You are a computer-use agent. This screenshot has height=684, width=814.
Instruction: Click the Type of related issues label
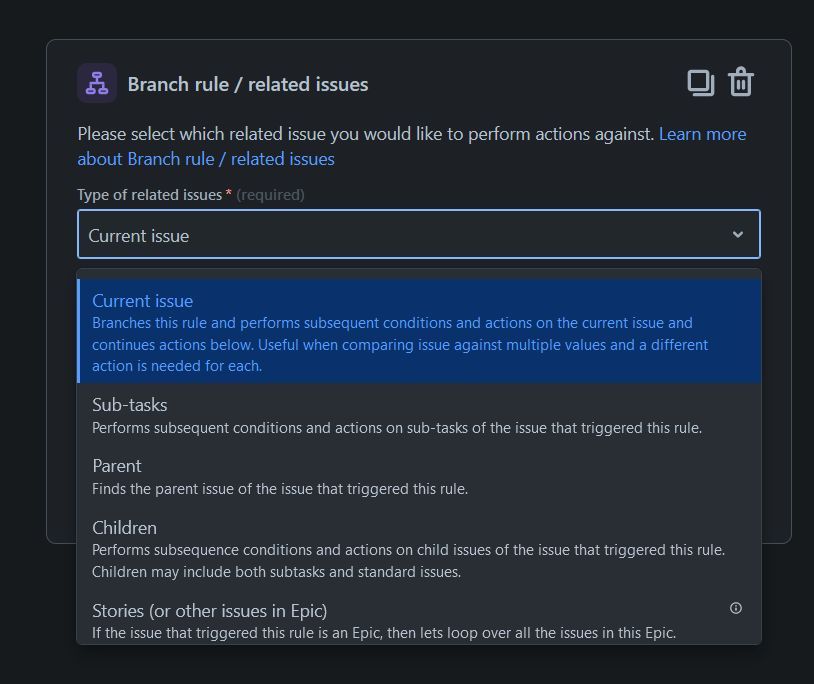point(150,195)
